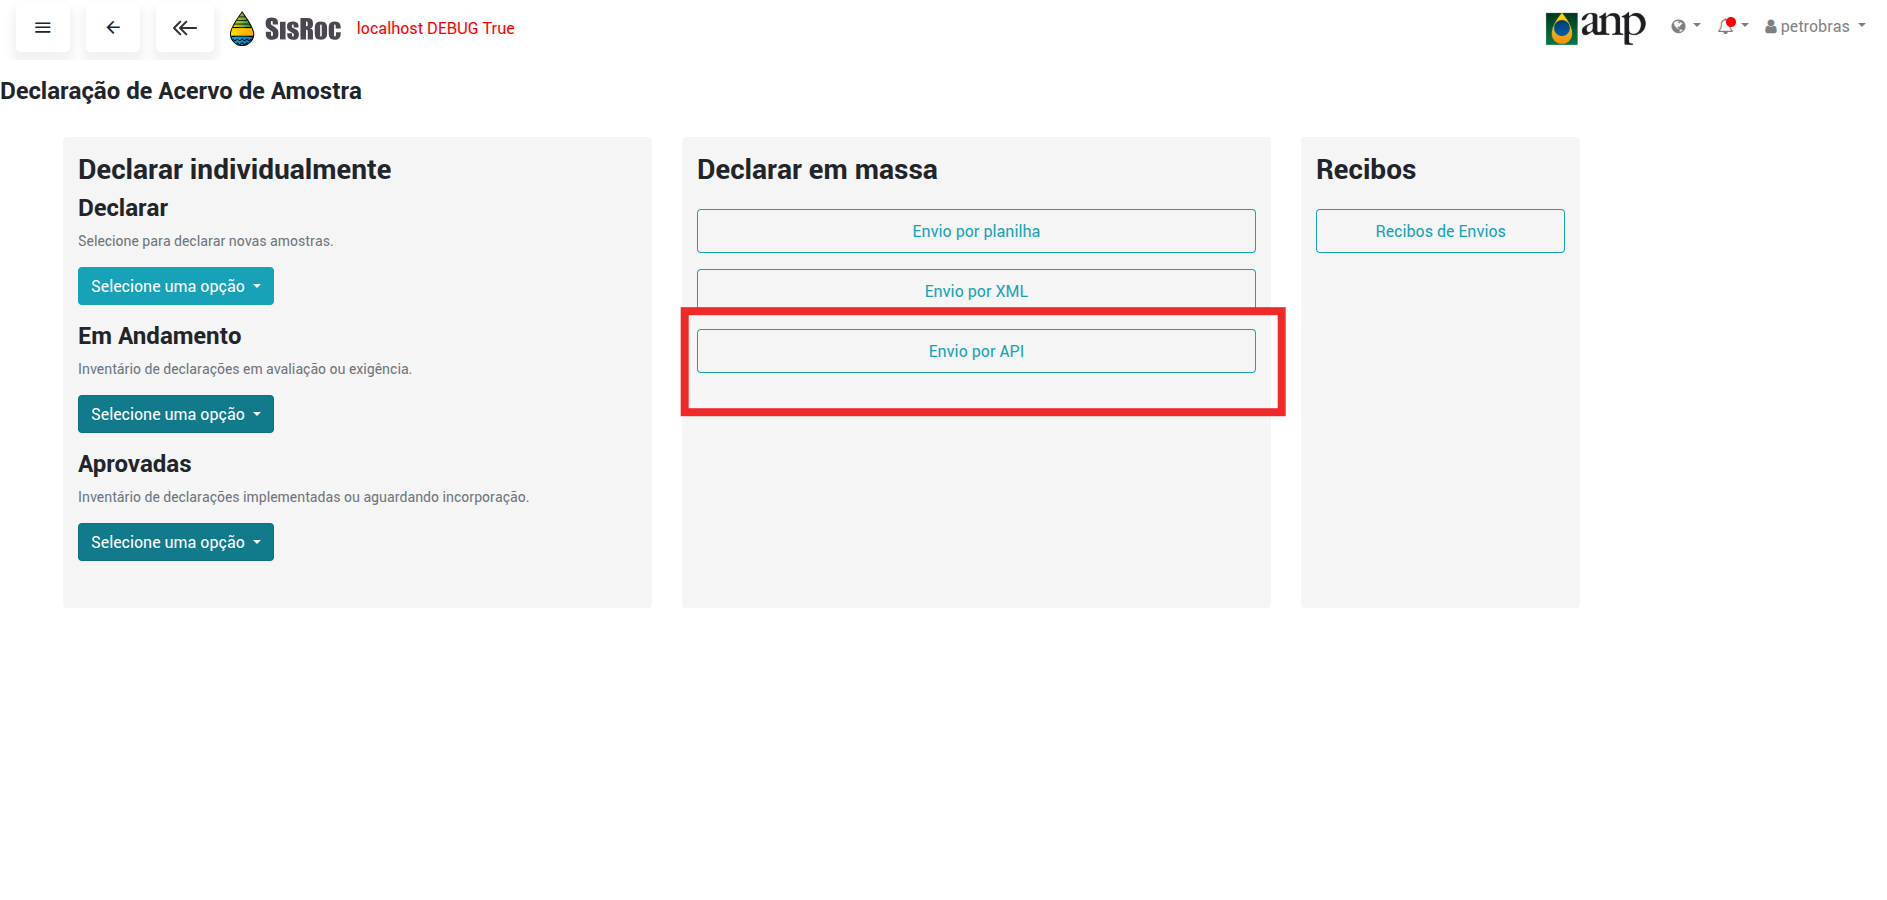This screenshot has height=900, width=1887.
Task: Open the Aprovadas 'Selecione uma opção' dropdown
Action: (175, 542)
